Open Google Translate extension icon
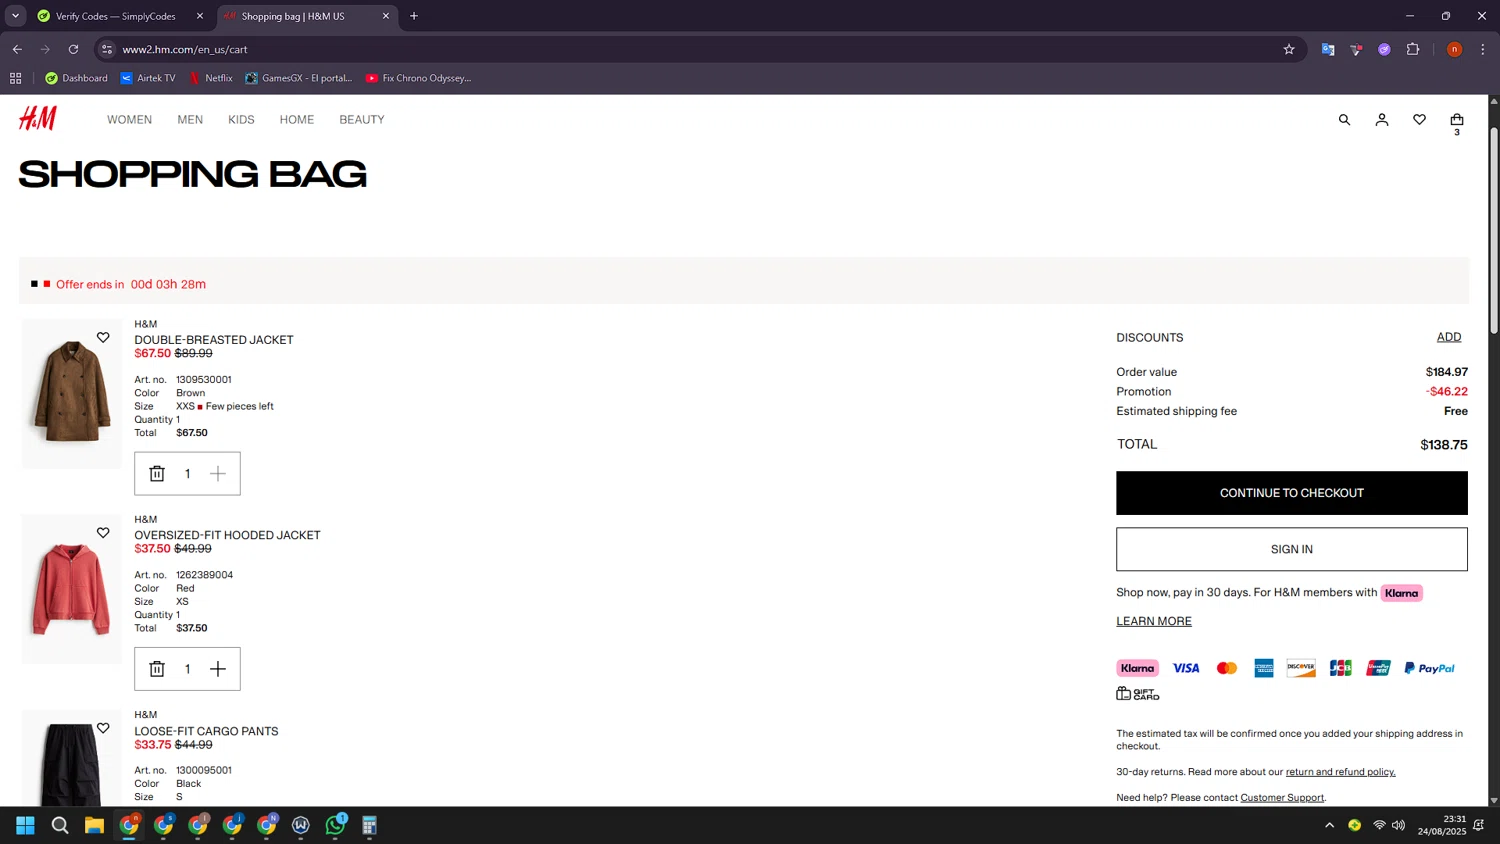 point(1328,49)
